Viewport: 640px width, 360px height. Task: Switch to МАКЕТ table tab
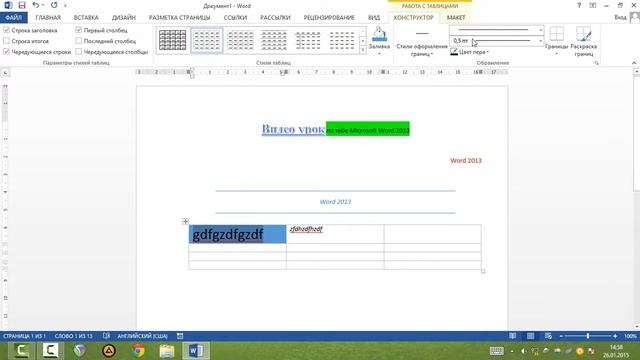tap(456, 18)
